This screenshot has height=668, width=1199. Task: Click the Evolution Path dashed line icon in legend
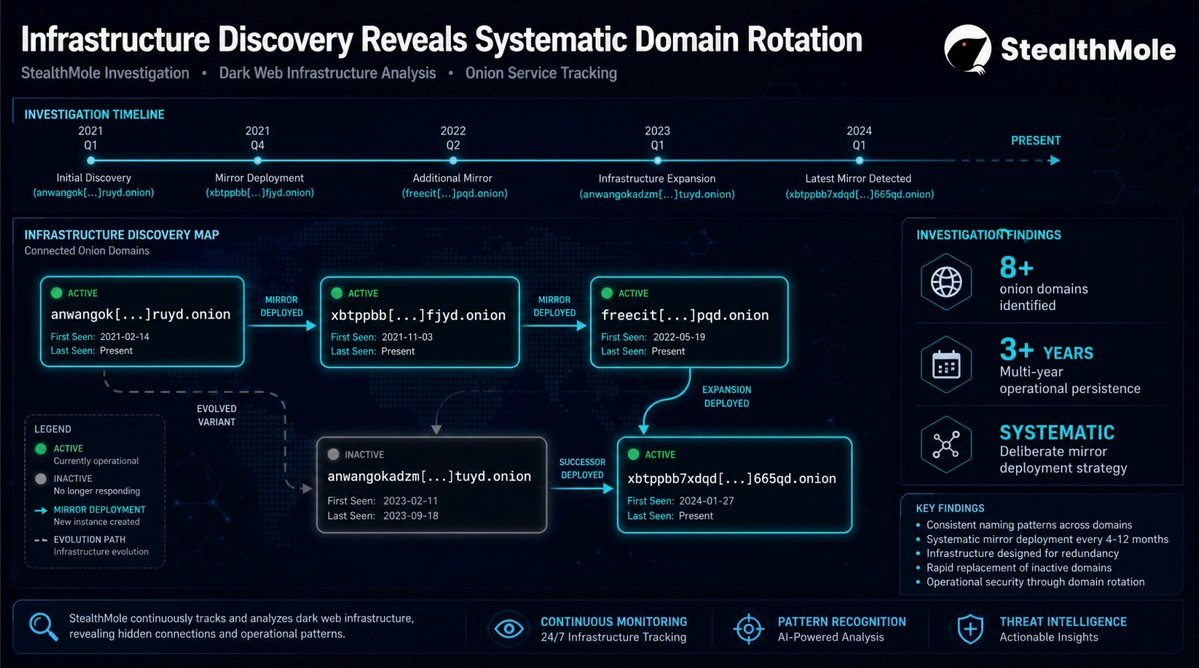point(41,540)
